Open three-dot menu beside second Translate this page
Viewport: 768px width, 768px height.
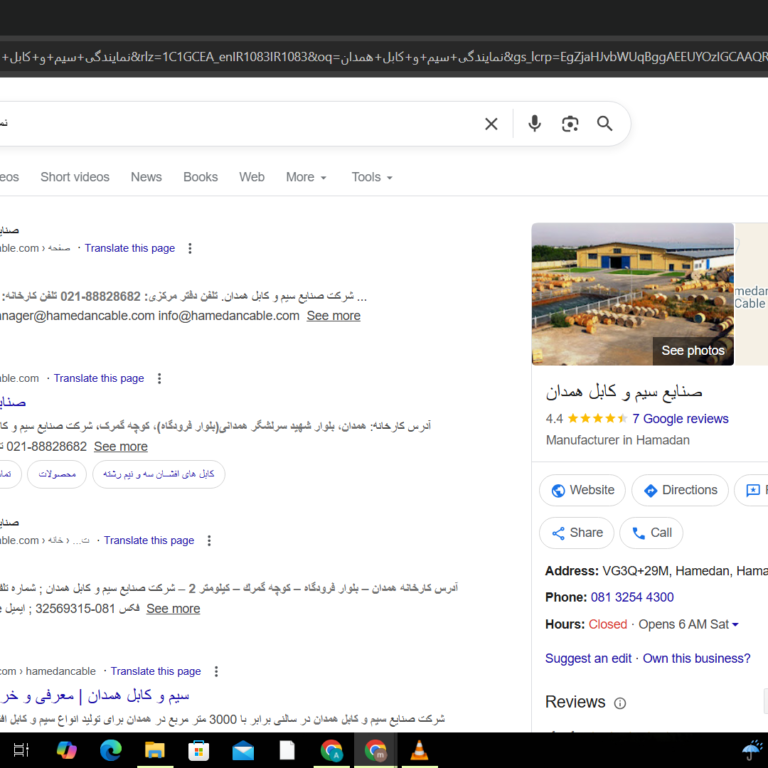pyautogui.click(x=159, y=379)
